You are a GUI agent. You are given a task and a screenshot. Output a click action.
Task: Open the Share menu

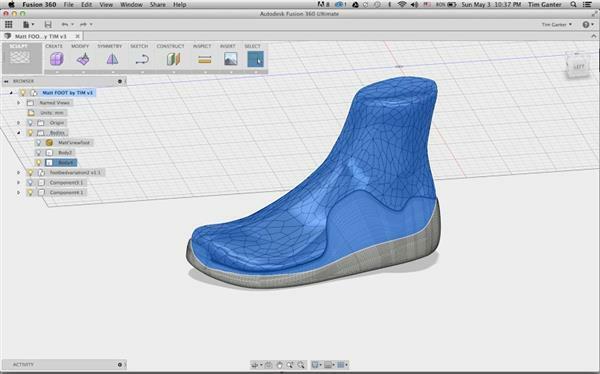click(x=158, y=5)
